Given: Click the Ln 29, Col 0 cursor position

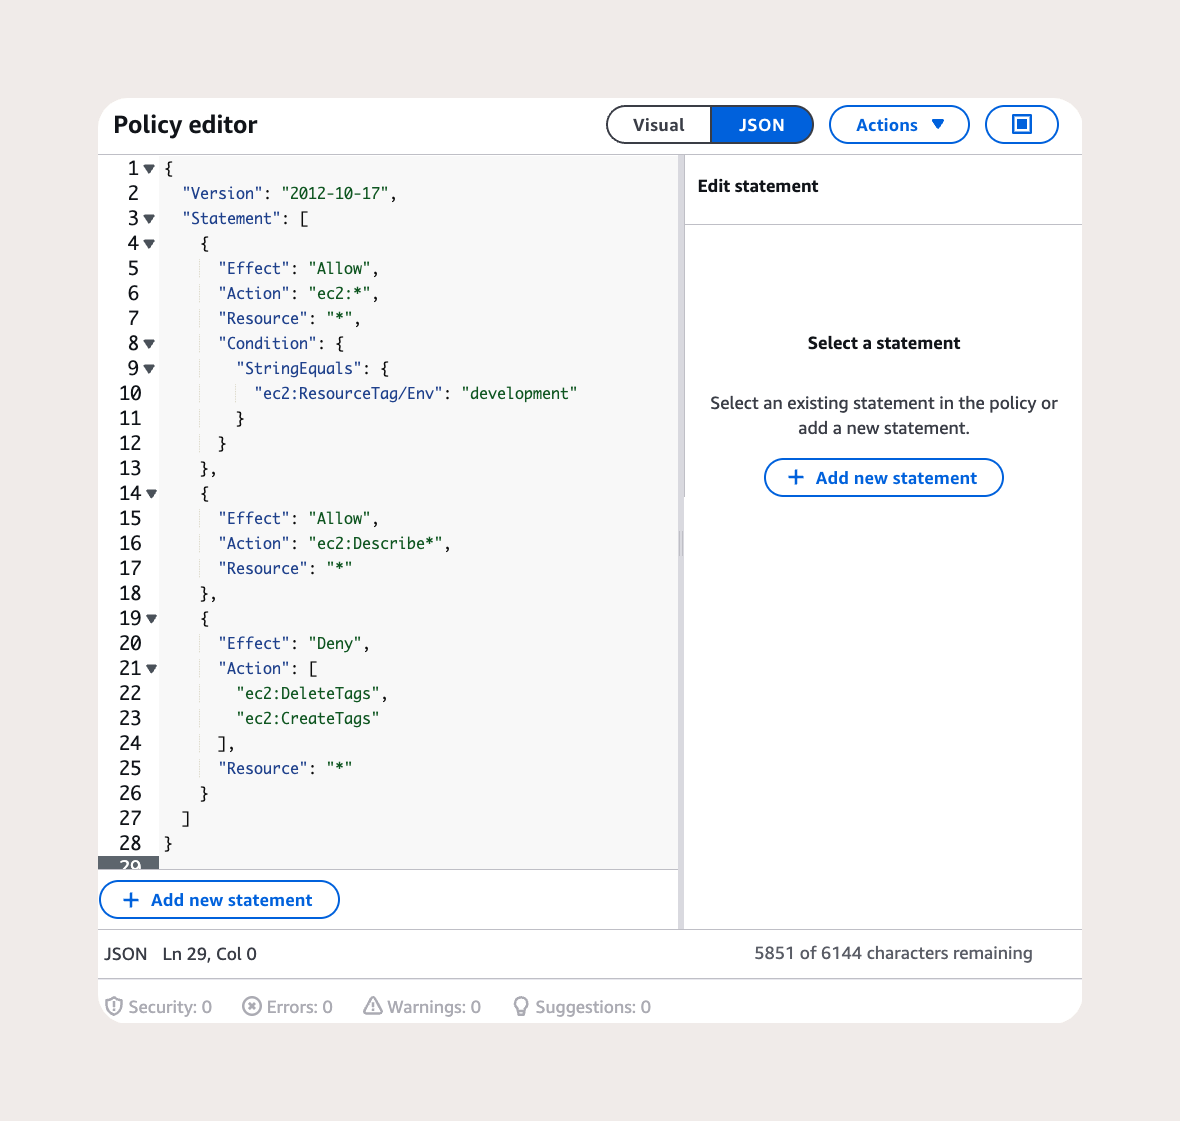Looking at the screenshot, I should 209,954.
